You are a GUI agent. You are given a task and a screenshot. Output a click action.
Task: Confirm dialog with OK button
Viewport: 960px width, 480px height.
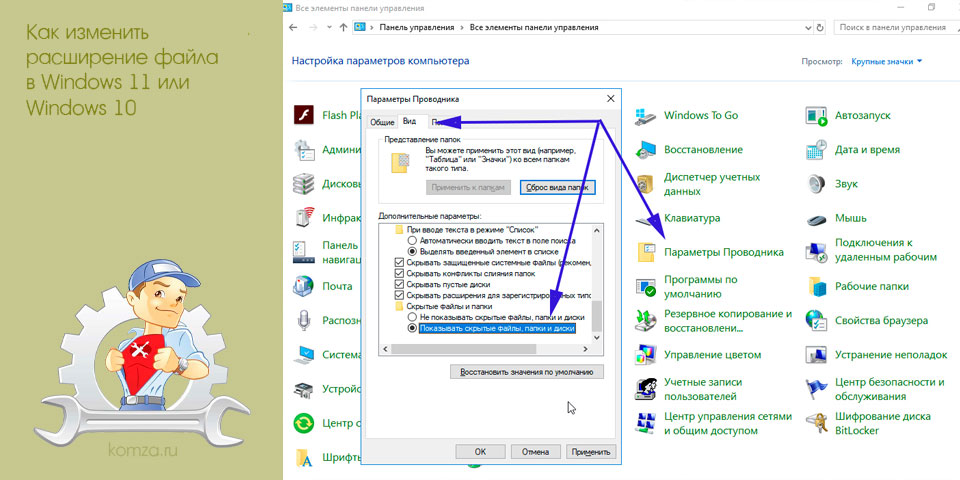[480, 452]
